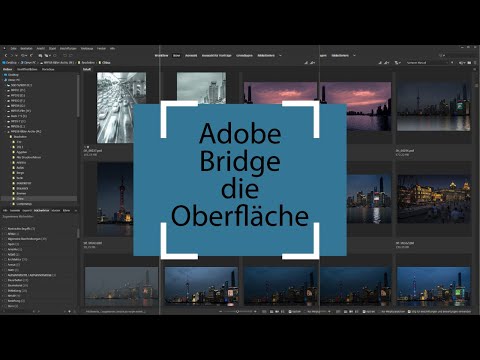Check the Beleuchtung keyword checkbox
Image resolution: width=480 pixels, height=360 pixels.
[x=5, y=290]
